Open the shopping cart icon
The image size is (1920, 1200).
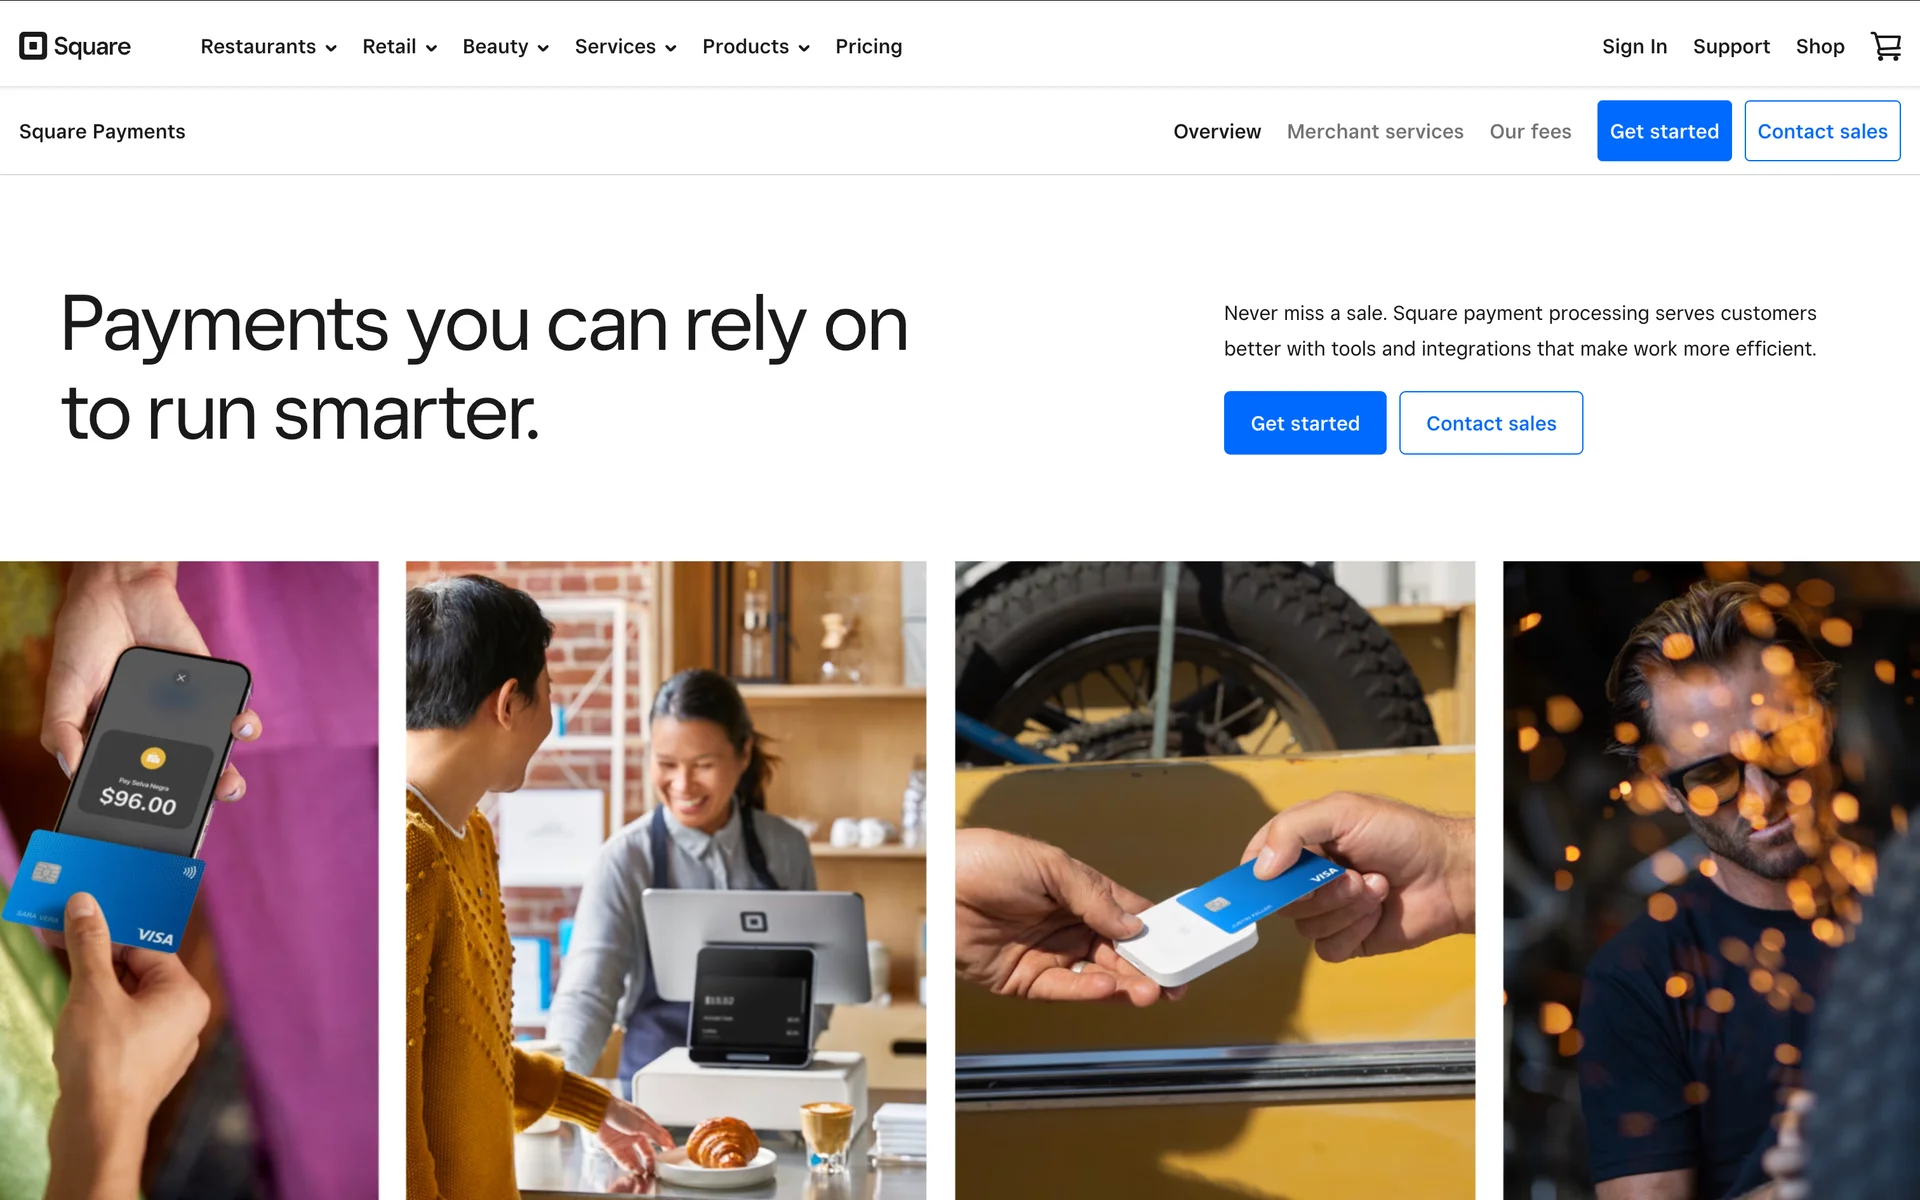coord(1885,46)
